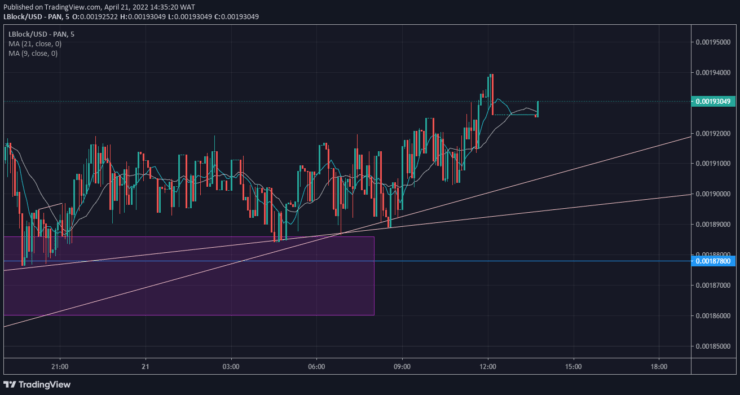Click the 0.00195000 price axis value
The width and height of the screenshot is (740, 395).
714,42
